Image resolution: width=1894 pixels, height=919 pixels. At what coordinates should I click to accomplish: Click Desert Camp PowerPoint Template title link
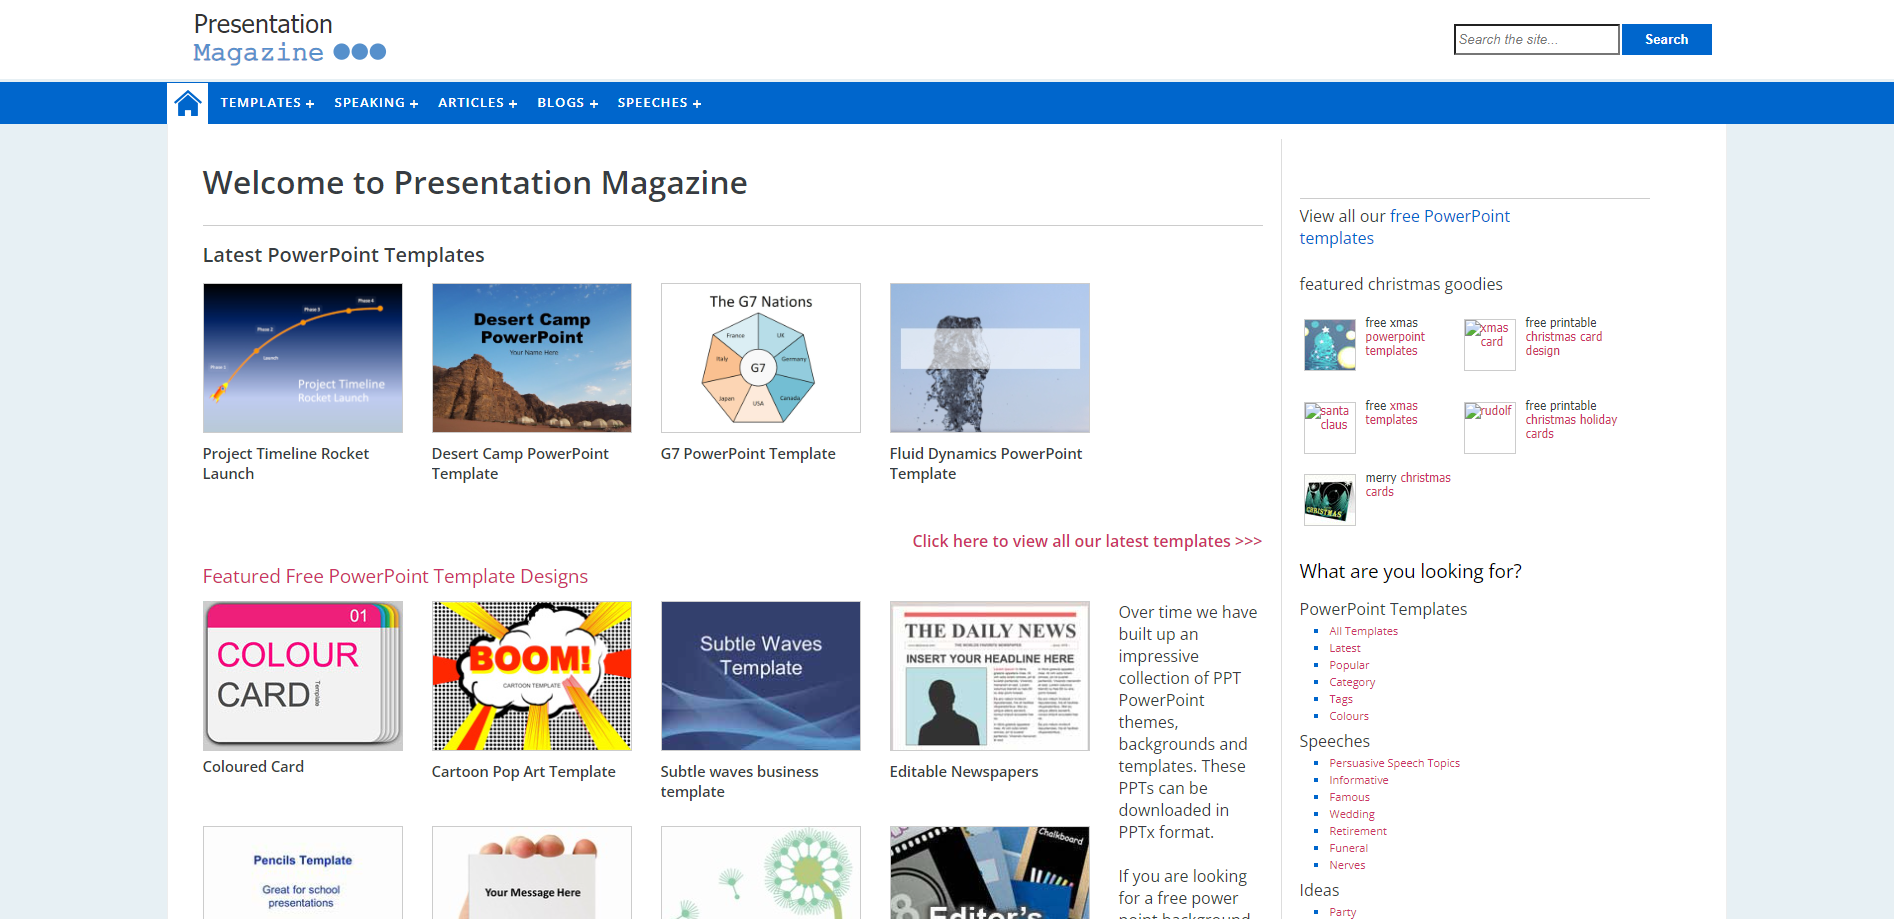click(520, 463)
